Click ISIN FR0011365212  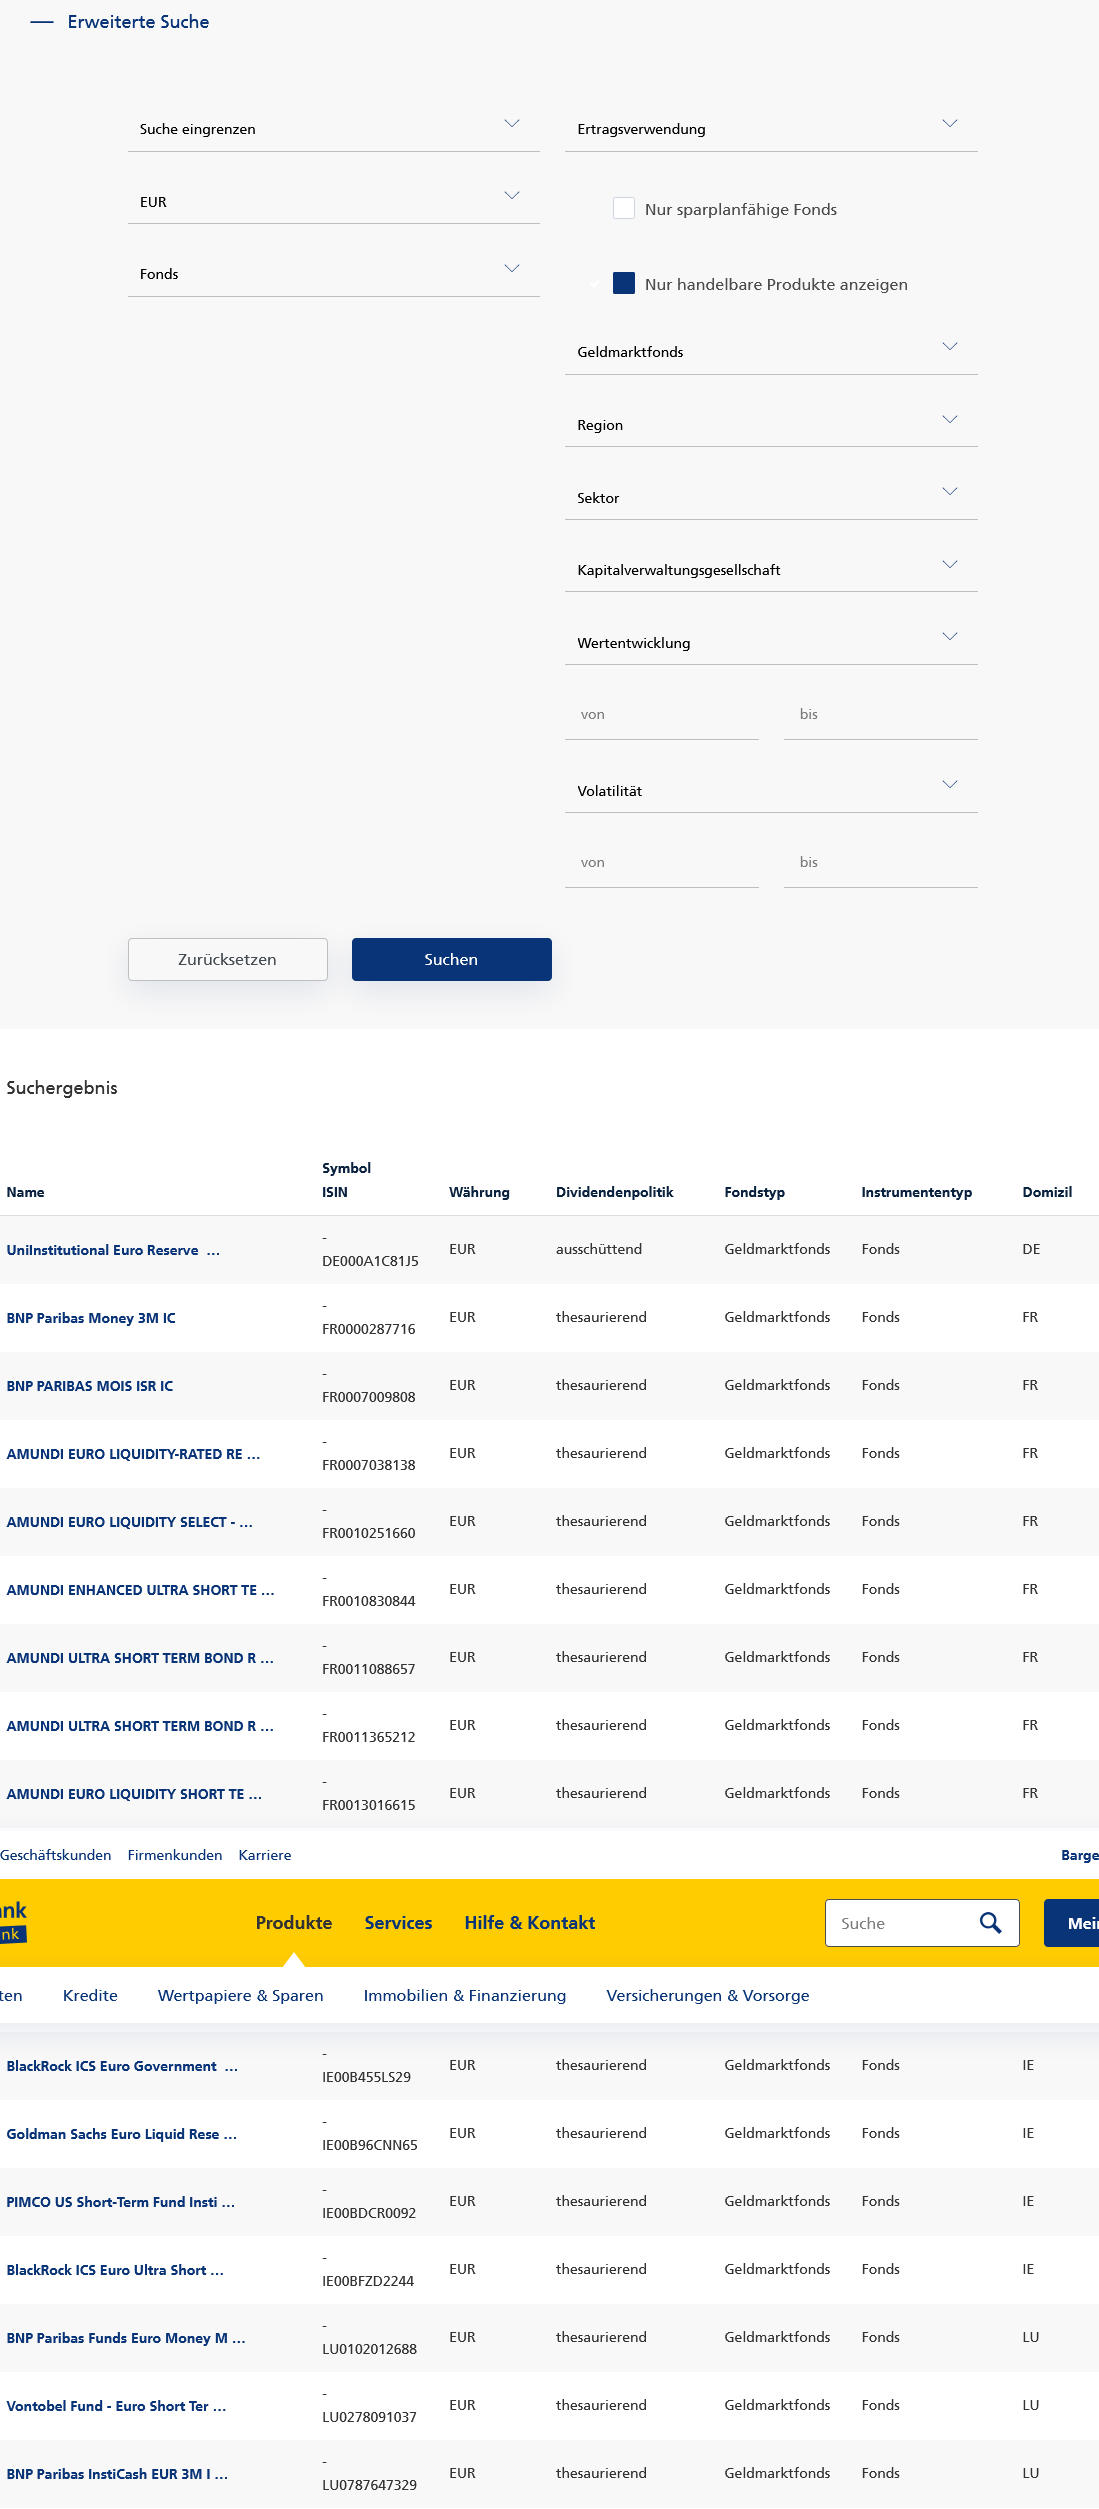[368, 1737]
